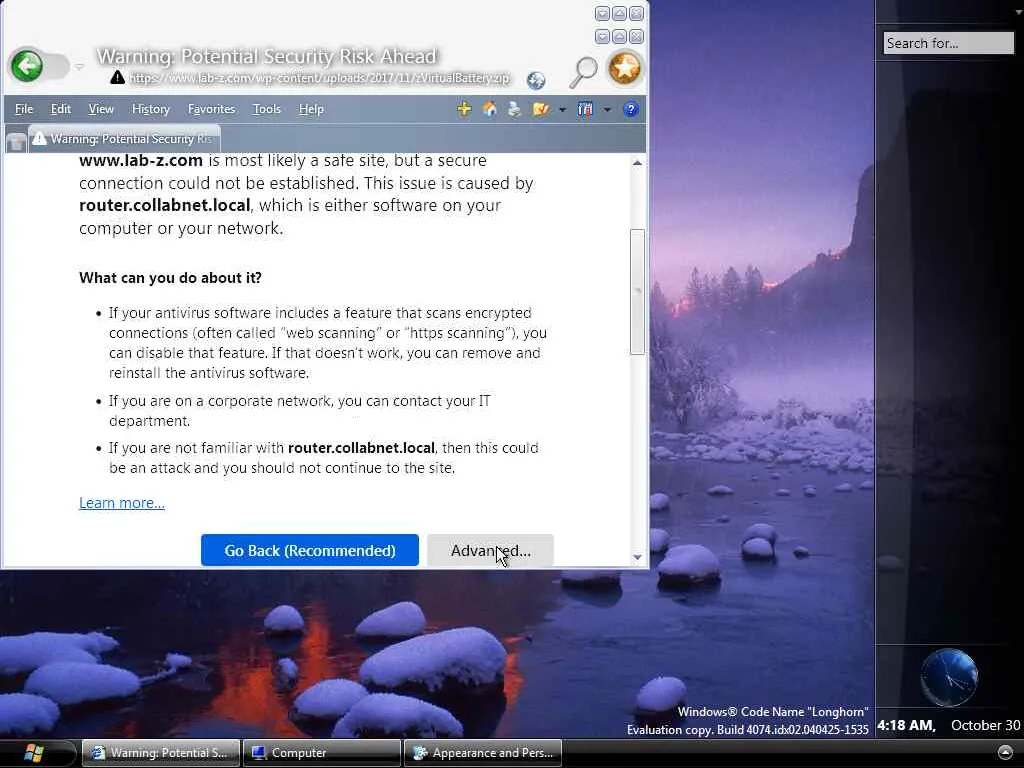Click the lab-z.com URL in address bar
1024x768 pixels.
319,78
